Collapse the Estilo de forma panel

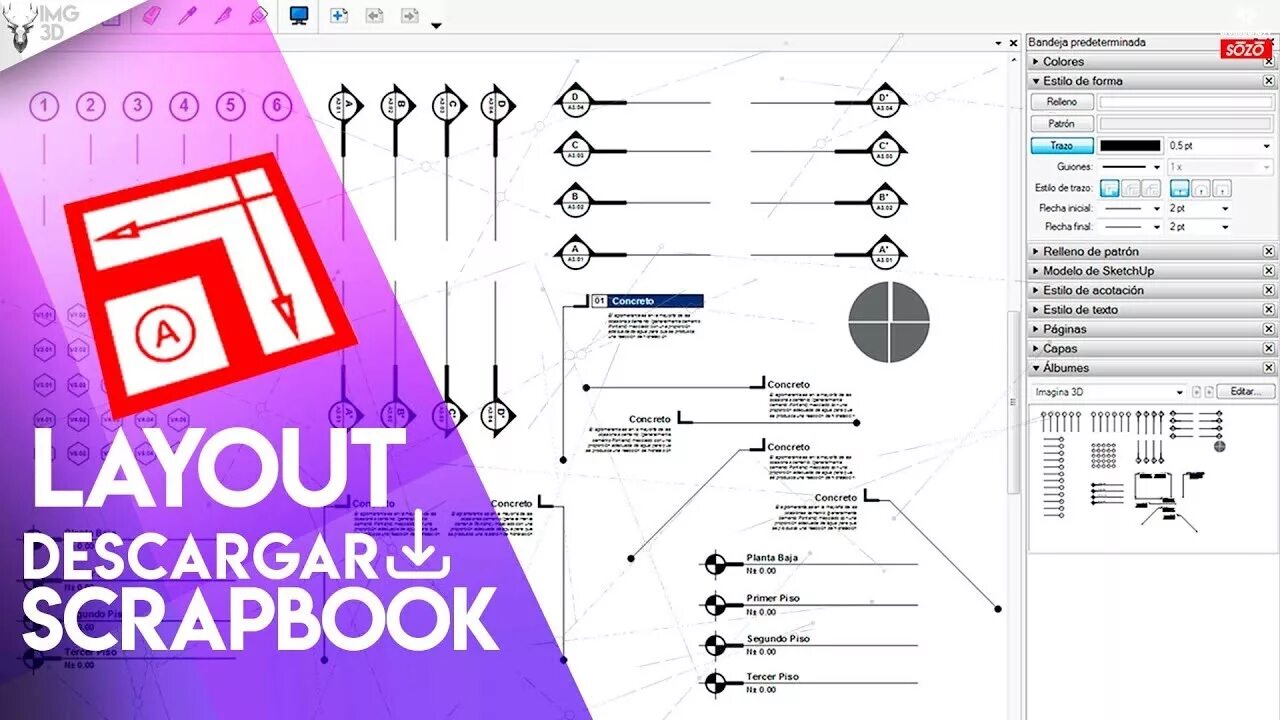[1036, 81]
